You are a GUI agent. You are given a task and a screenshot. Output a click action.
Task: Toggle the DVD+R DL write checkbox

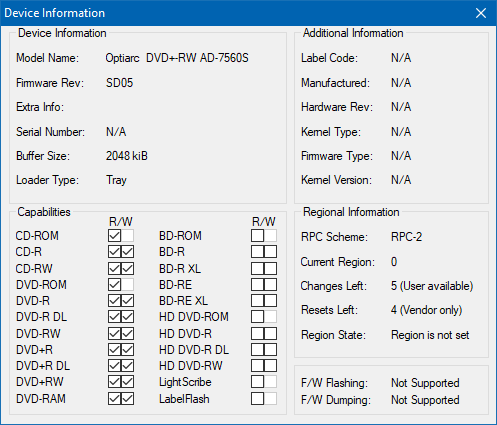click(128, 366)
